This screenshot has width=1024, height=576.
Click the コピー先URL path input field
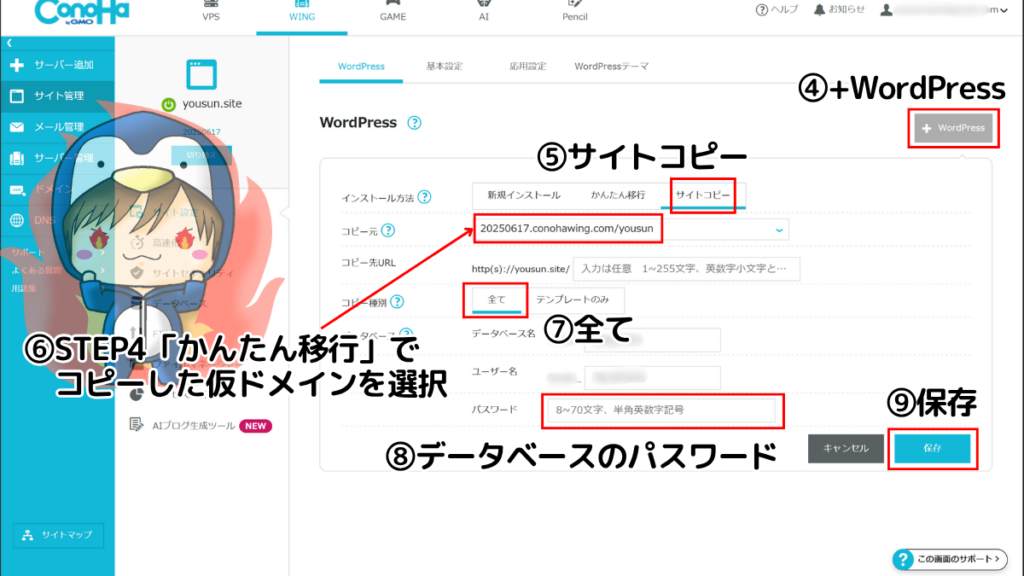pyautogui.click(x=686, y=268)
